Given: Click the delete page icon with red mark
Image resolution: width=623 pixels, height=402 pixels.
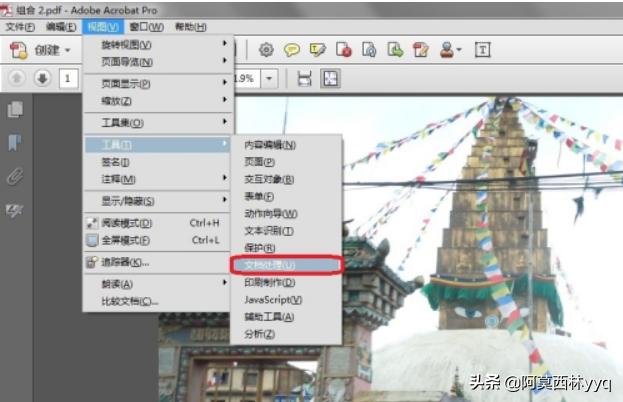Looking at the screenshot, I should click(x=344, y=50).
